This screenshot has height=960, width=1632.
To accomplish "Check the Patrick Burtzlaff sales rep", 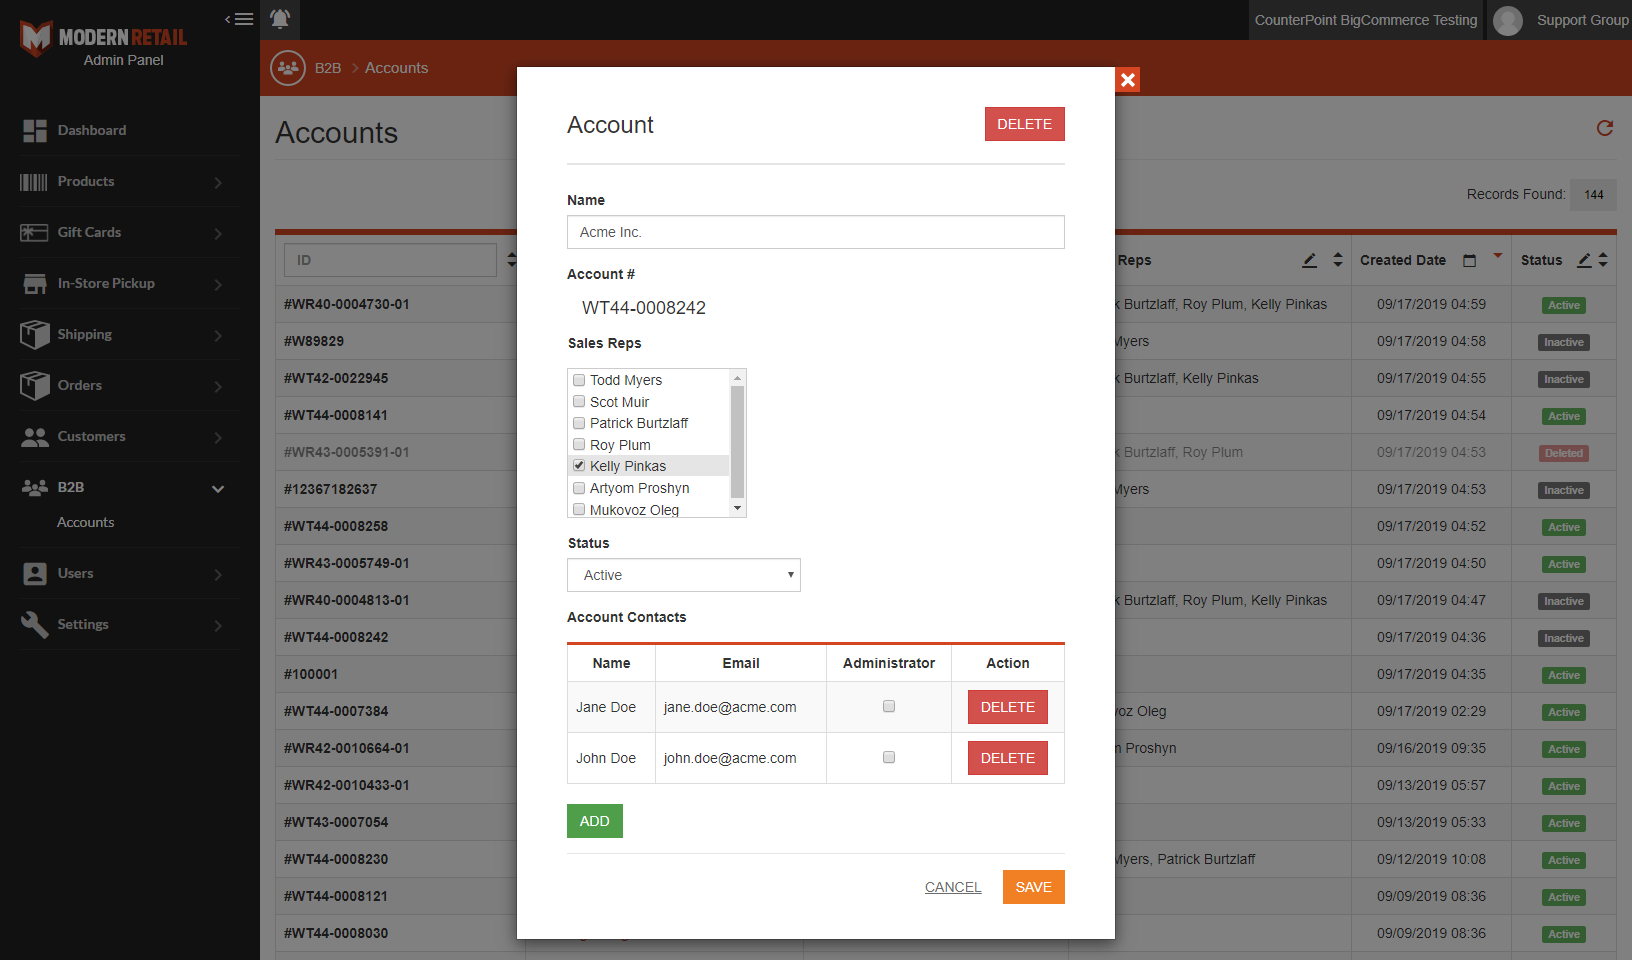I will [579, 423].
